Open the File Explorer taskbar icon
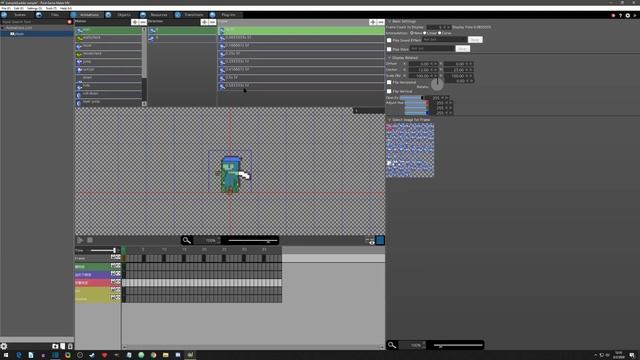 pos(165,355)
